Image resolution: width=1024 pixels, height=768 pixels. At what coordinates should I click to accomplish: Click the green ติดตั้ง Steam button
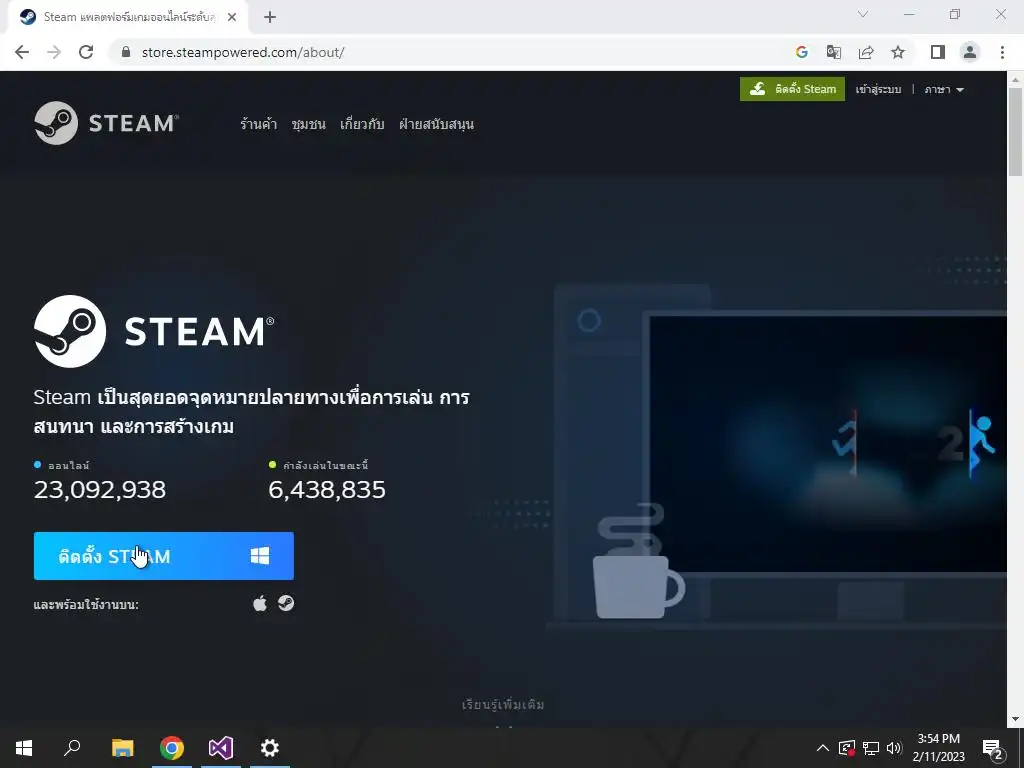(x=792, y=89)
